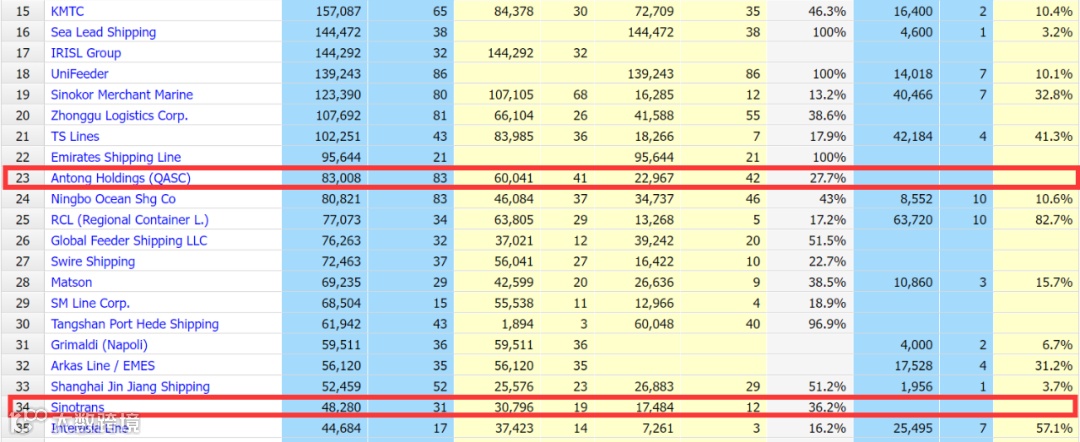Open the Emirates Shipping Line link
The width and height of the screenshot is (1080, 442).
click(114, 157)
